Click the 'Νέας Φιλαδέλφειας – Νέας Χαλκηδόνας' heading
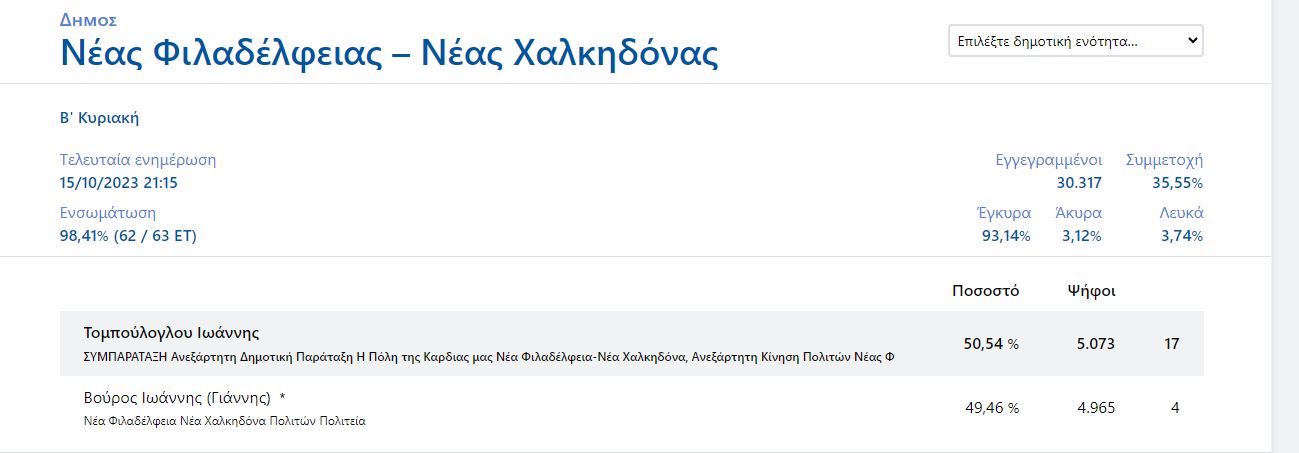This screenshot has width=1299, height=453. pos(389,53)
